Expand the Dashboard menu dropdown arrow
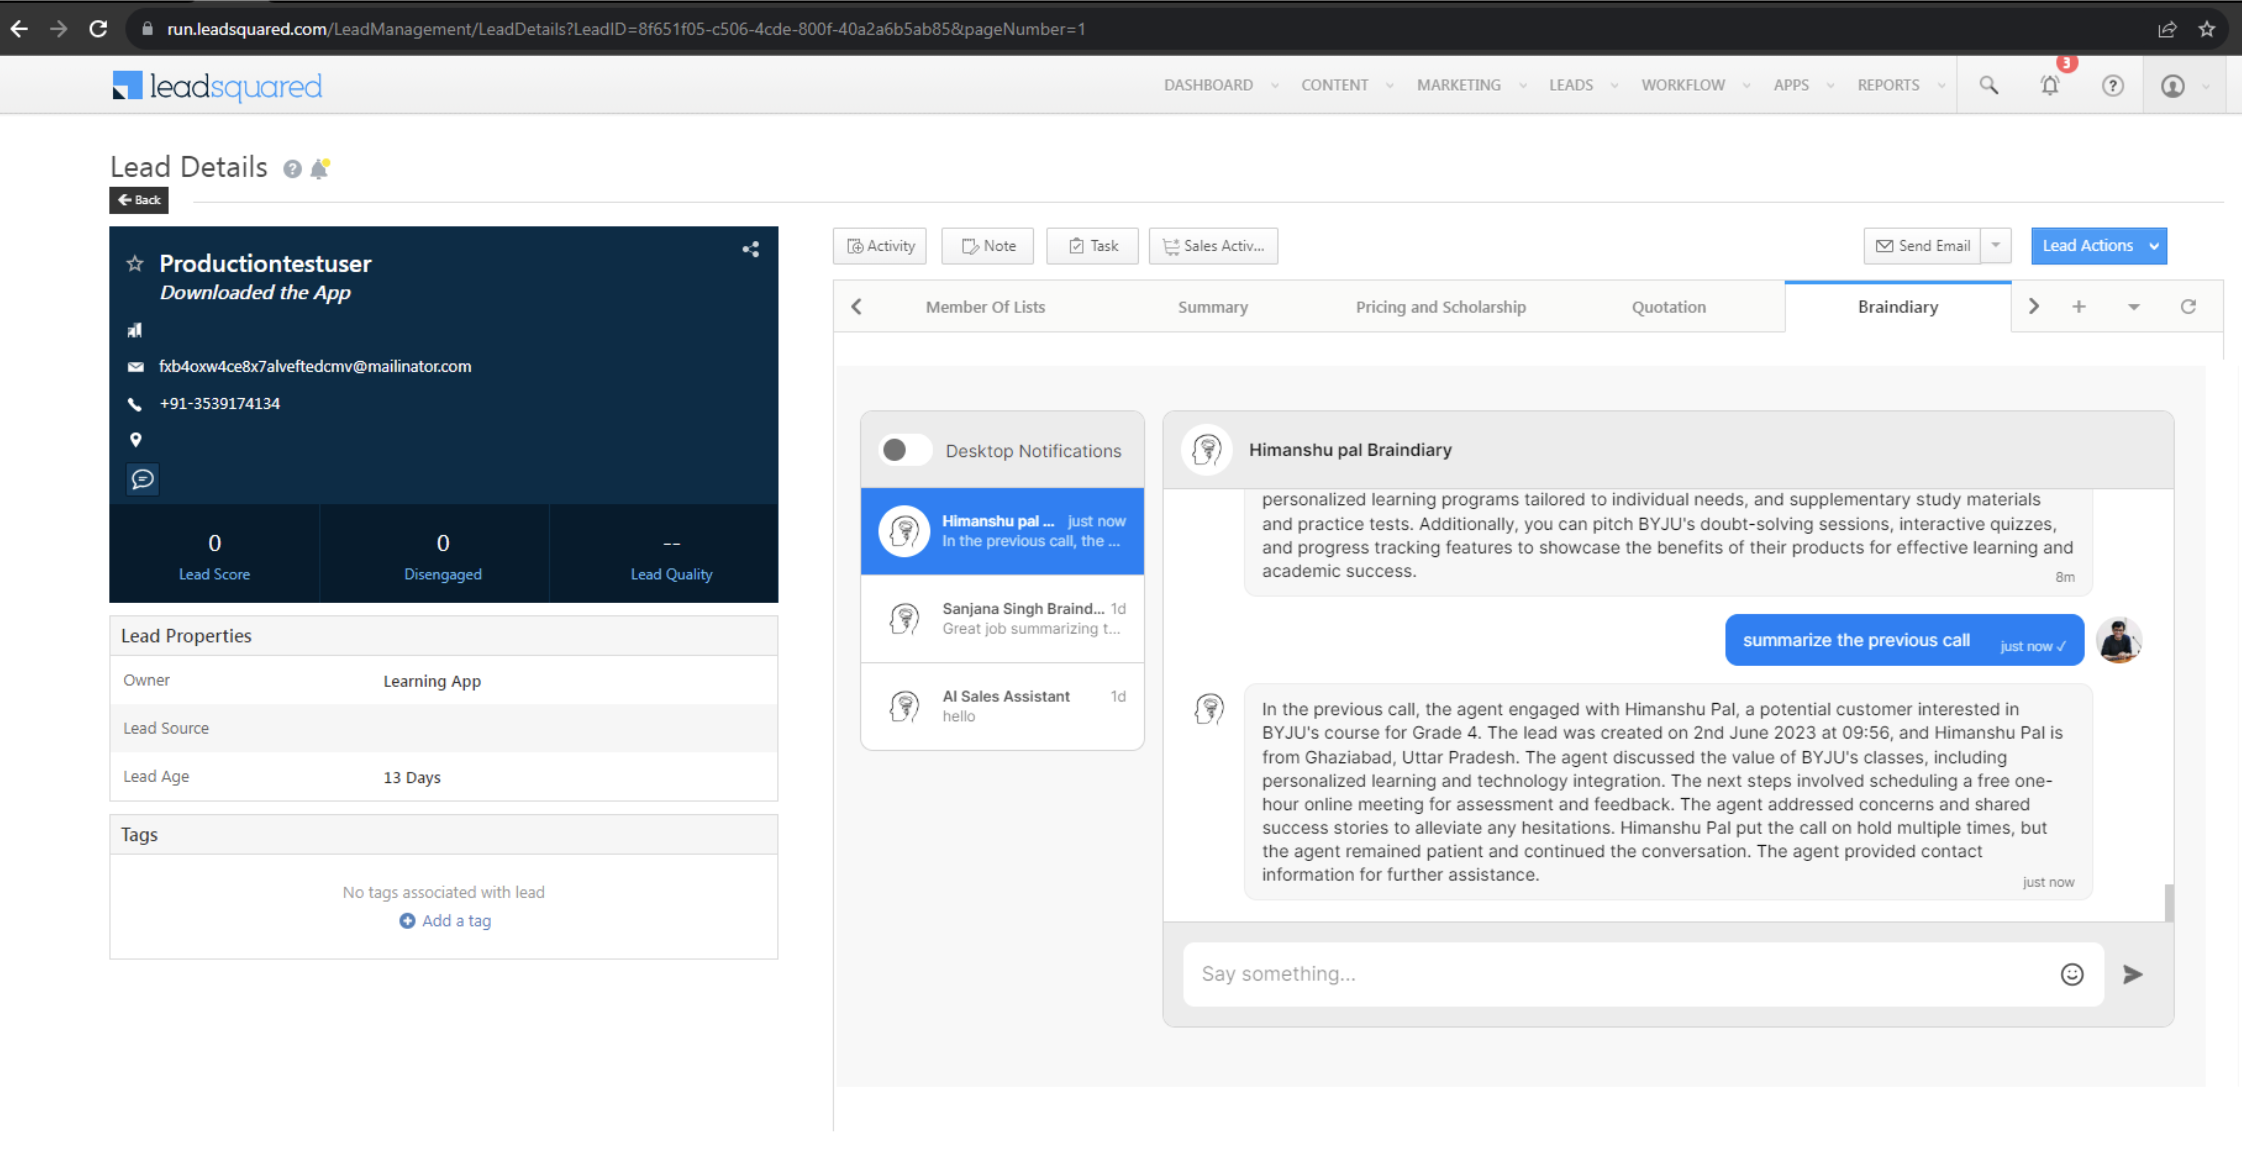Screen dimensions: 2242x1162 click(x=1274, y=86)
